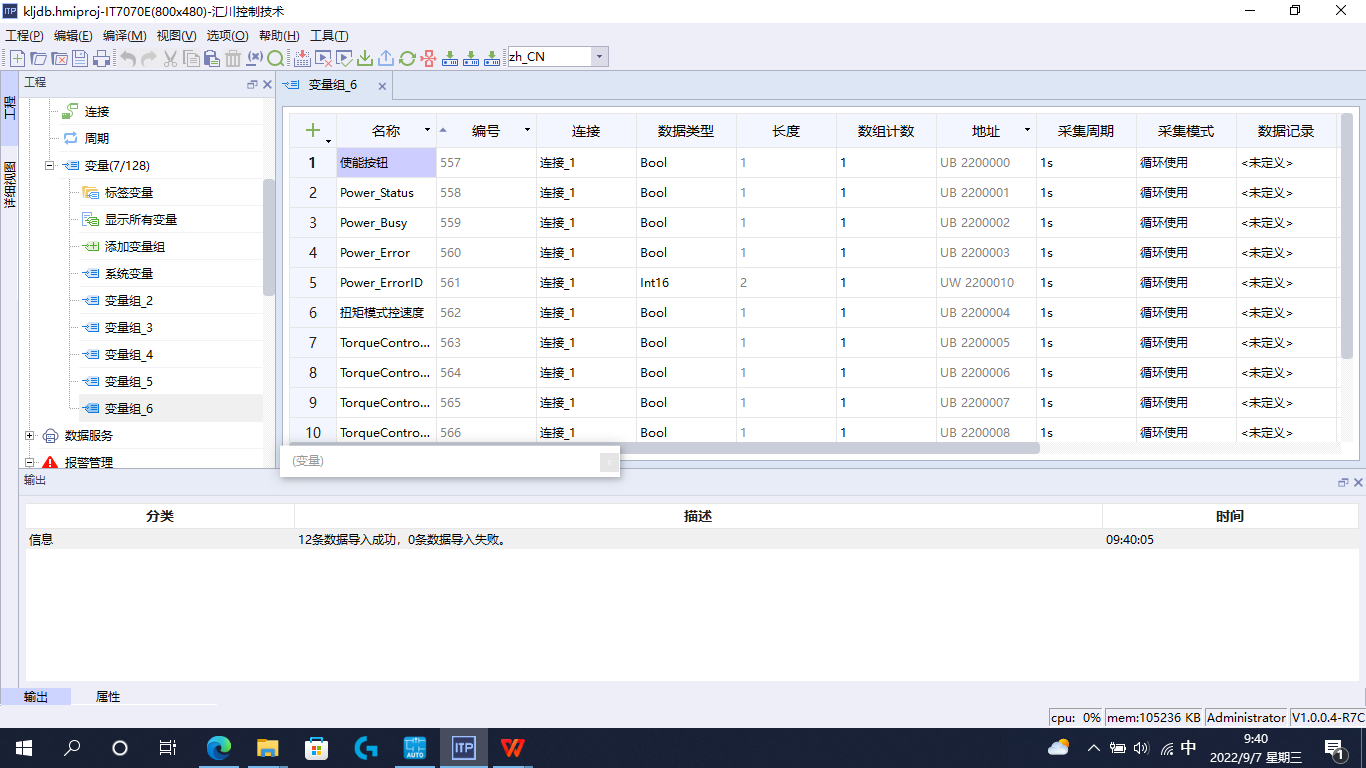Click the Paste clipboard icon
1366x768 pixels.
212,58
